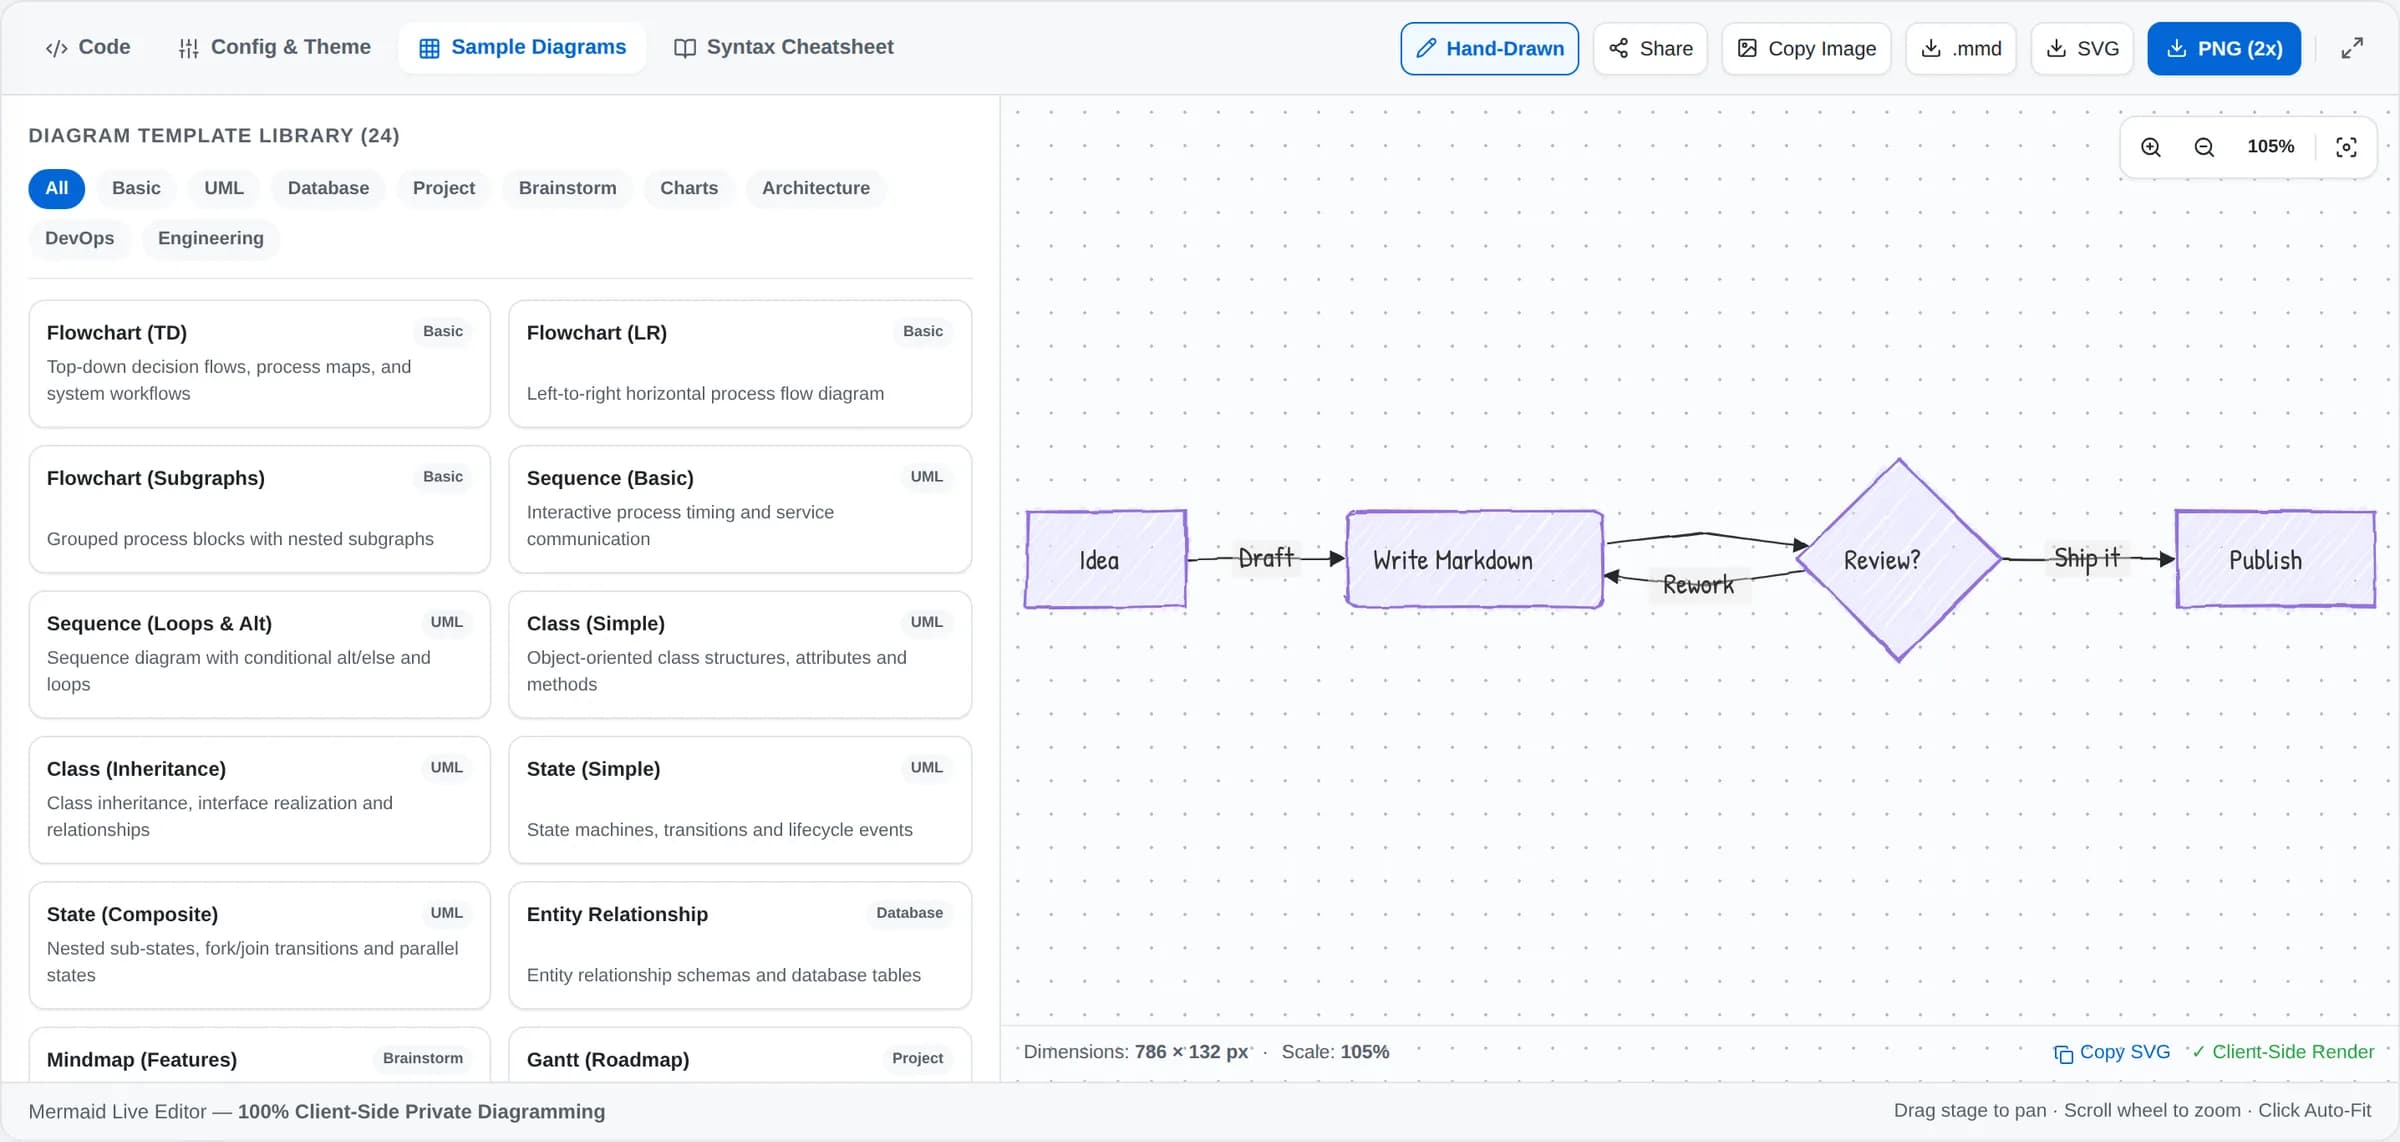Click the Ship it edge label
This screenshot has width=2400, height=1142.
tap(2087, 558)
